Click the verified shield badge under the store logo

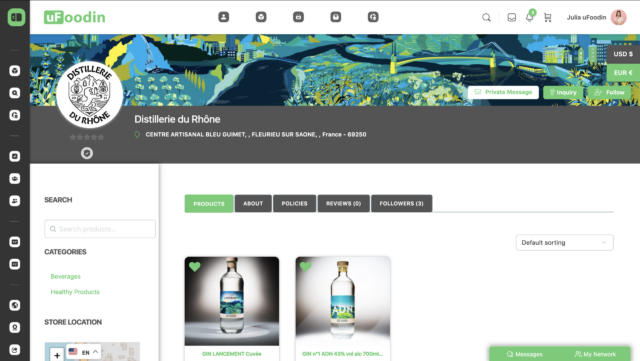[87, 153]
